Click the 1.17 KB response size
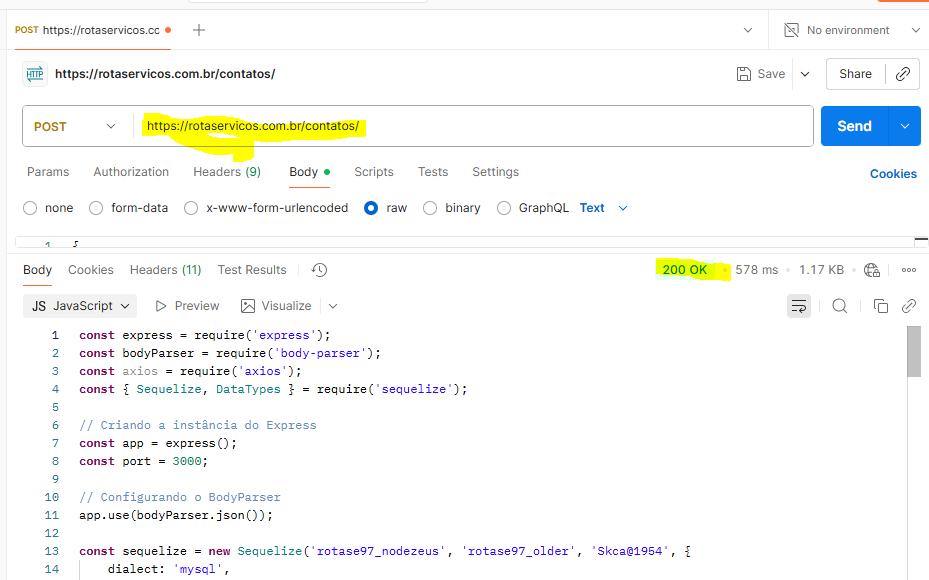Screen dimensions: 929x580 (x=821, y=270)
